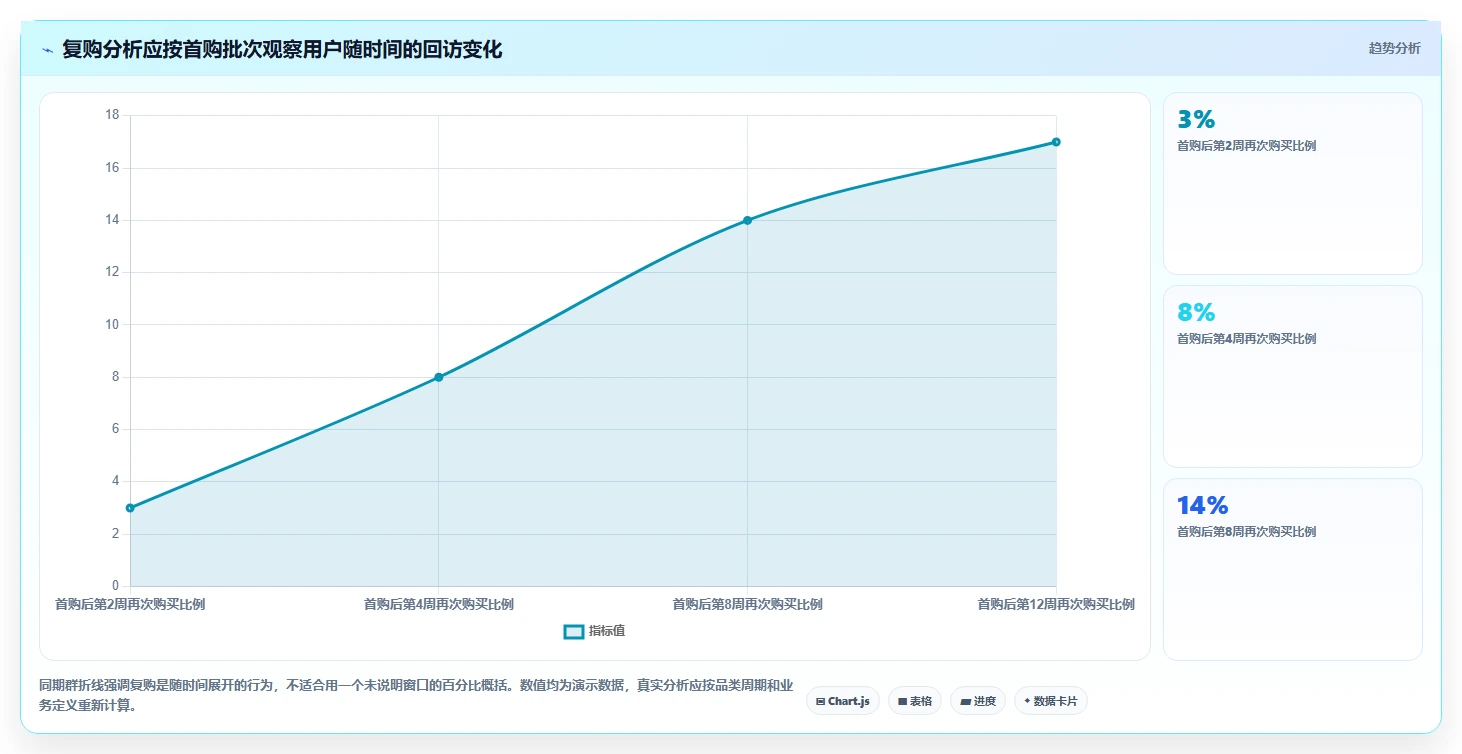
Task: Select the Chart.js tag chip
Action: click(843, 701)
